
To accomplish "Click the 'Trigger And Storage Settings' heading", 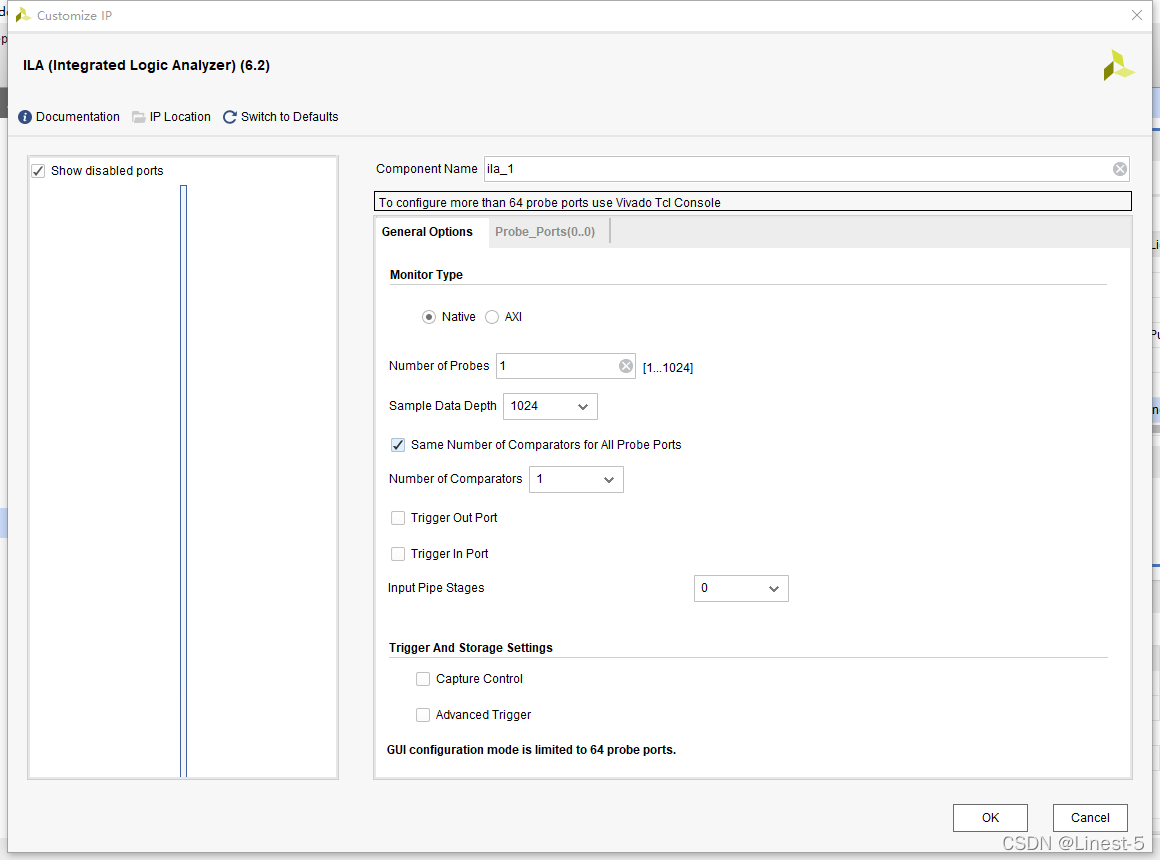I will (471, 648).
